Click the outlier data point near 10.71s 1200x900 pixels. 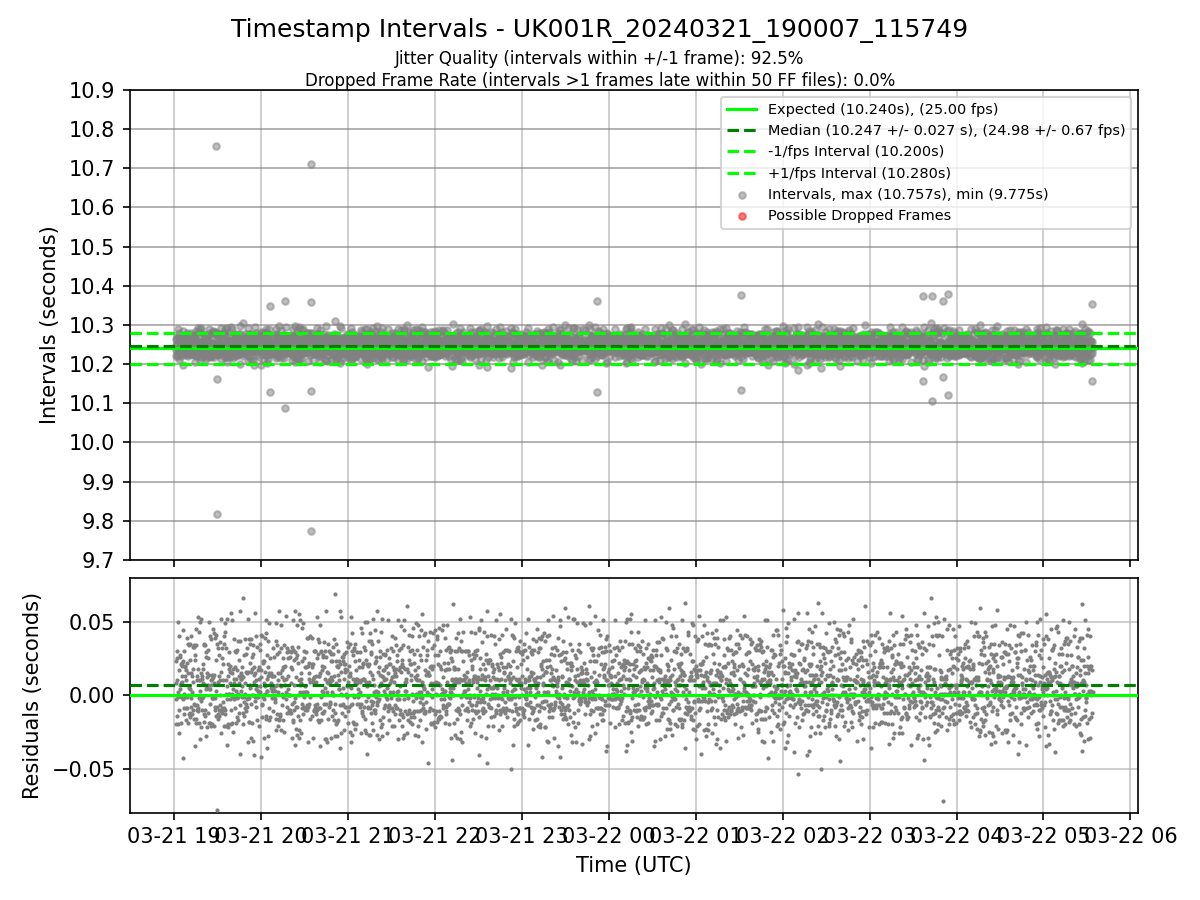point(311,164)
